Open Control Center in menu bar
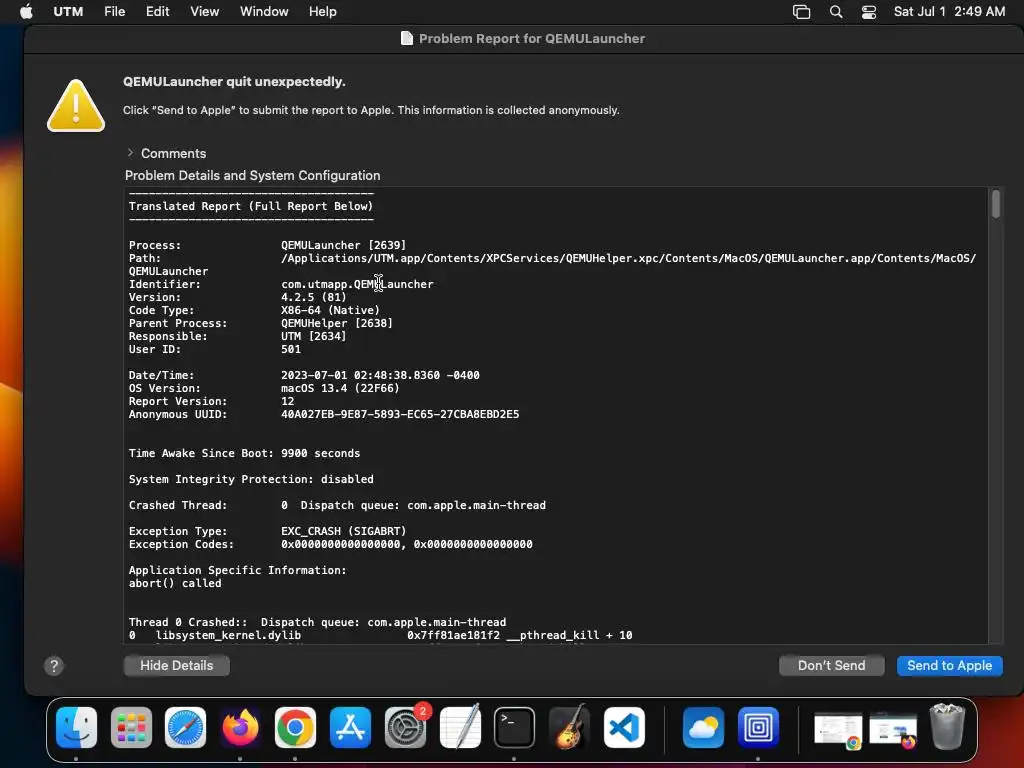1024x768 pixels. click(869, 12)
